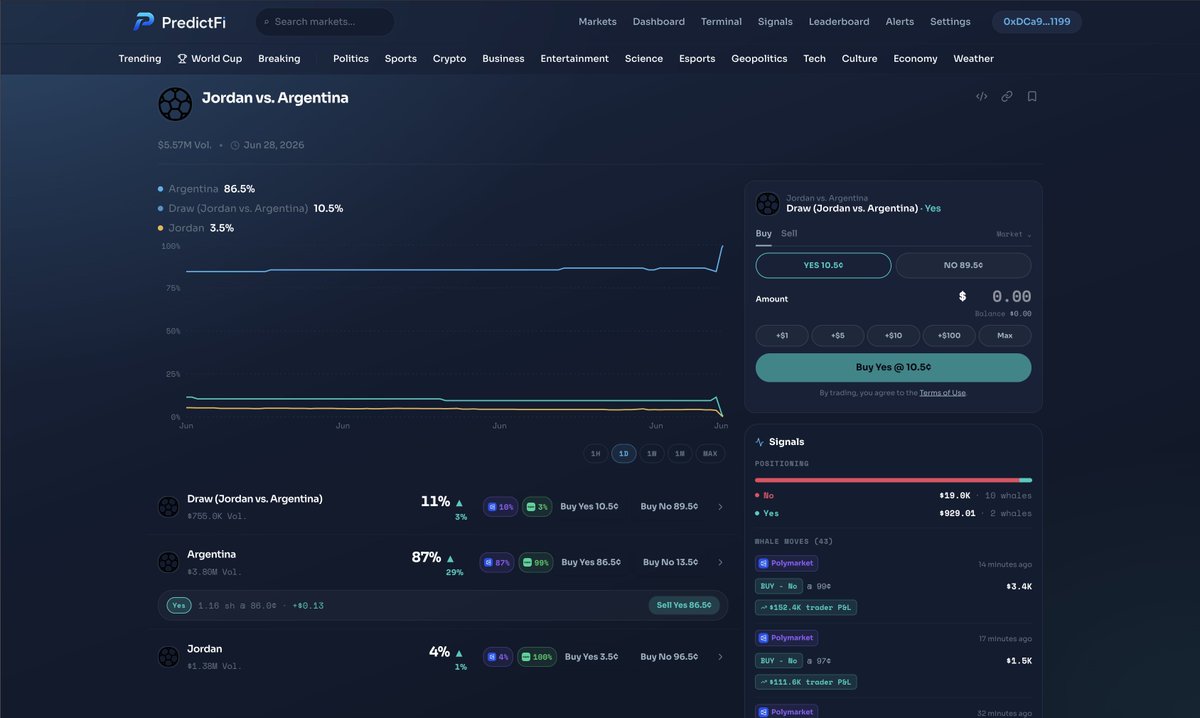
Task: Click the Buy Yes @ 10.5¢ button
Action: coord(893,367)
